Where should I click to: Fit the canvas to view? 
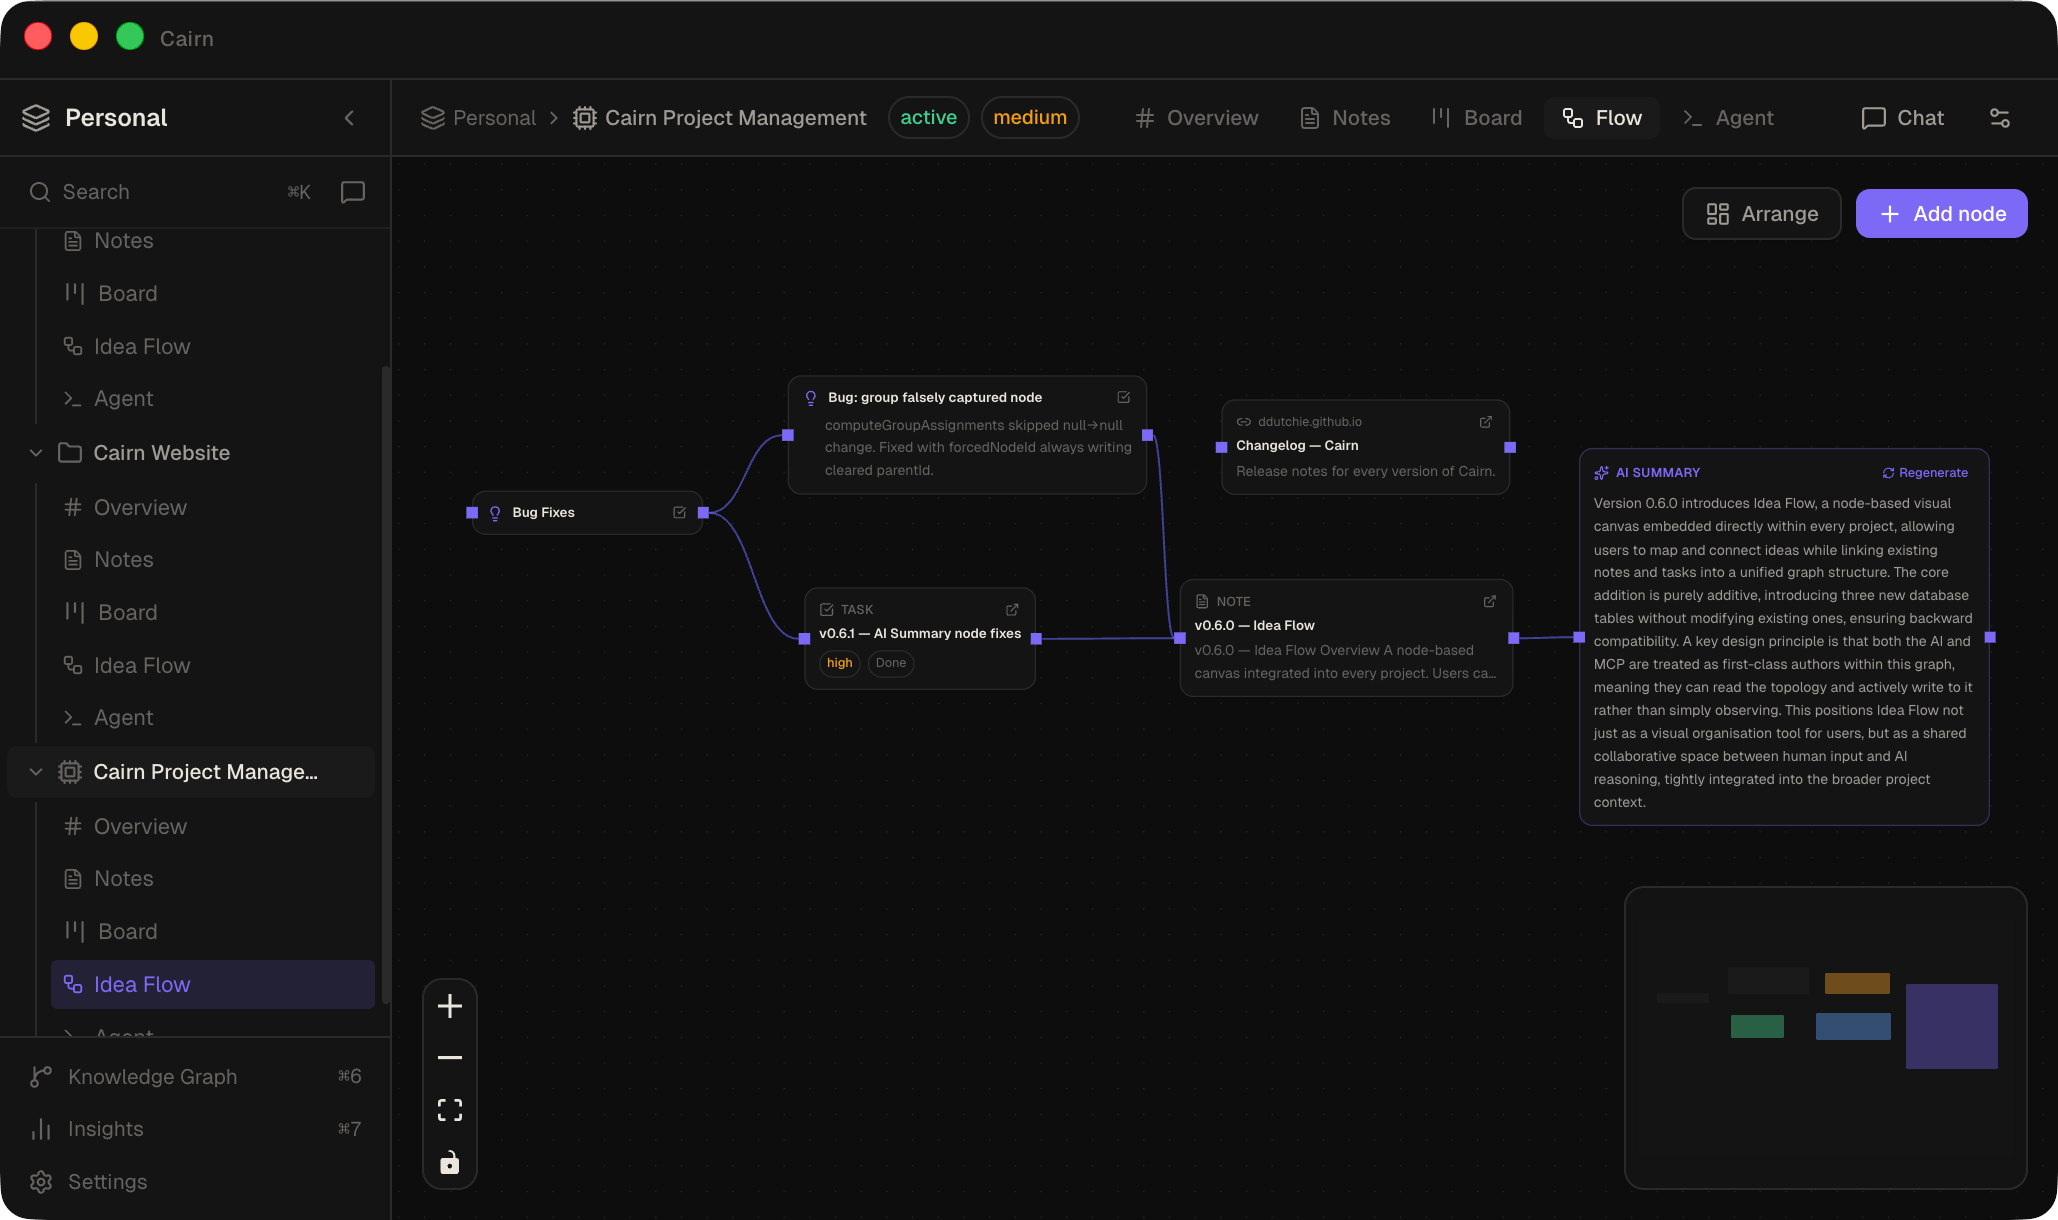point(450,1110)
